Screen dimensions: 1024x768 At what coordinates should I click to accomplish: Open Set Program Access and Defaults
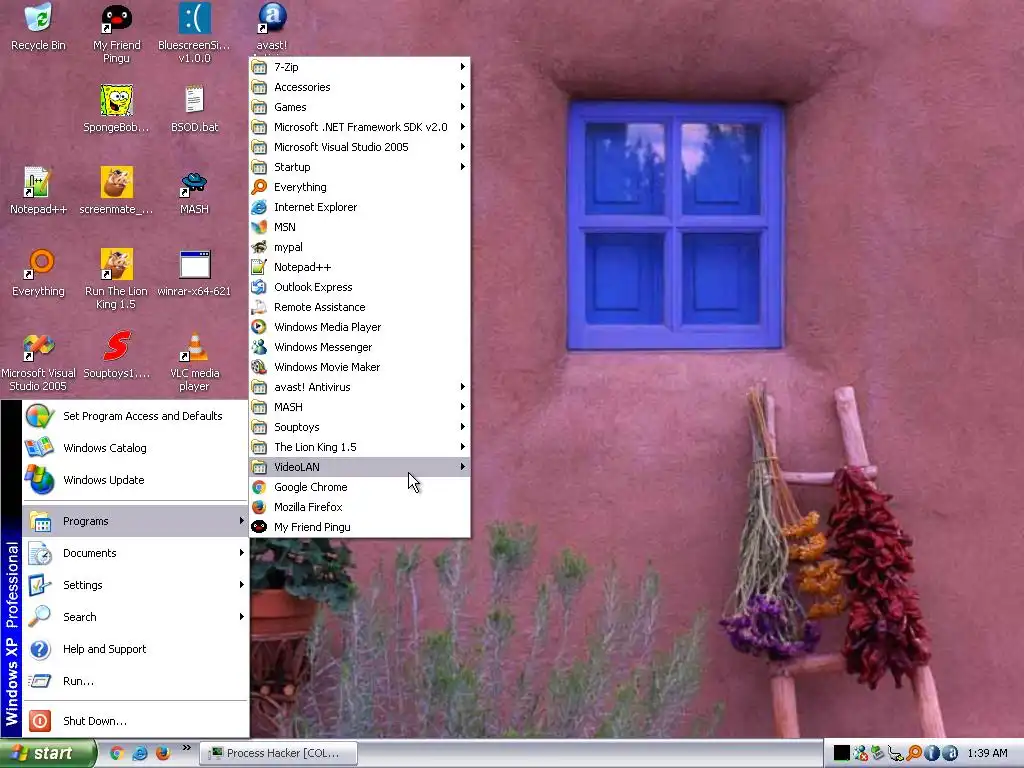pos(135,416)
